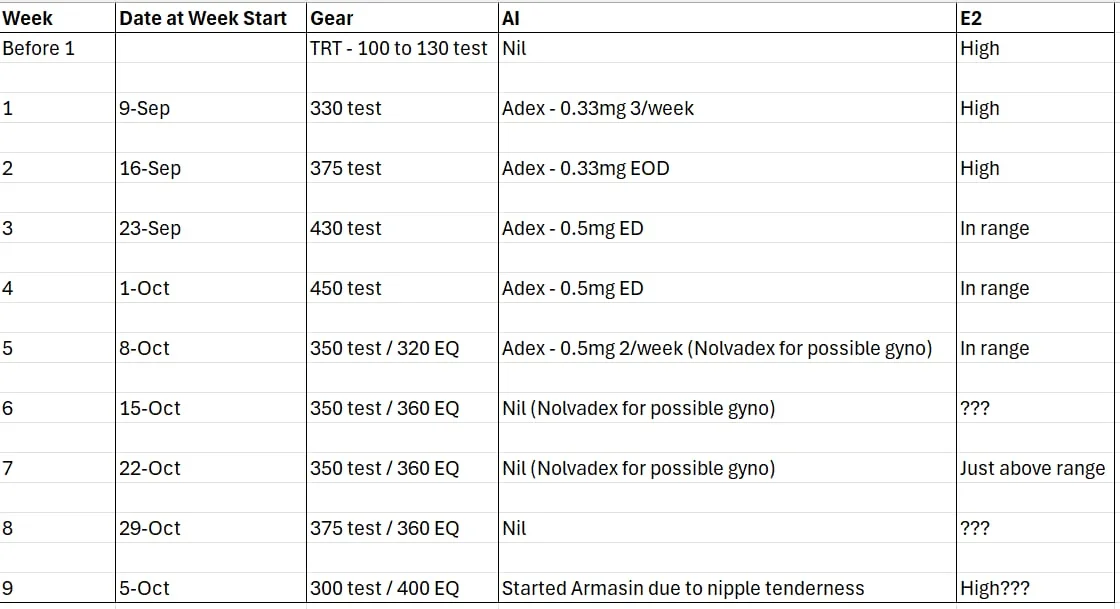Select cell Started Armasin due to nipple tenderness
Image resolution: width=1120 pixels, height=609 pixels.
(x=727, y=588)
